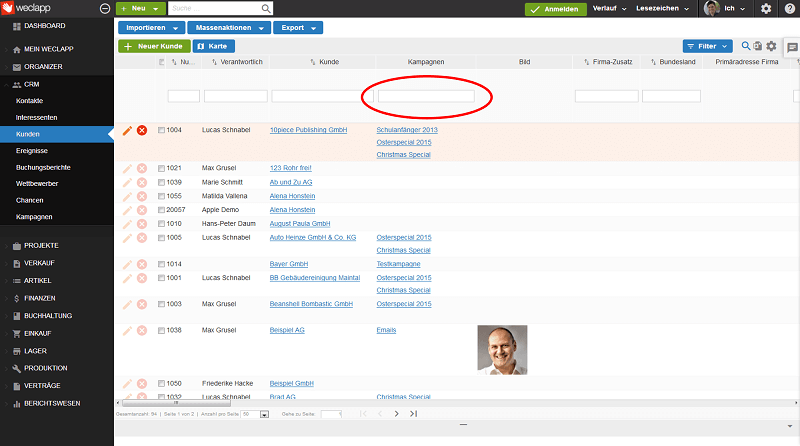
Task: Open table search magnifier icon
Action: (x=745, y=46)
